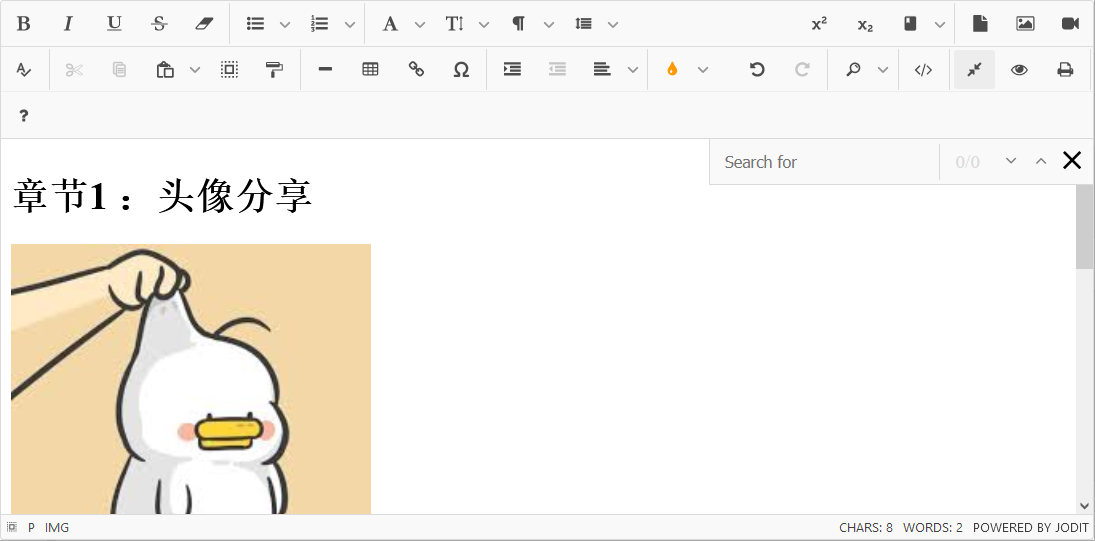1095x541 pixels.
Task: Decrease indent of the paragraph
Action: point(557,70)
